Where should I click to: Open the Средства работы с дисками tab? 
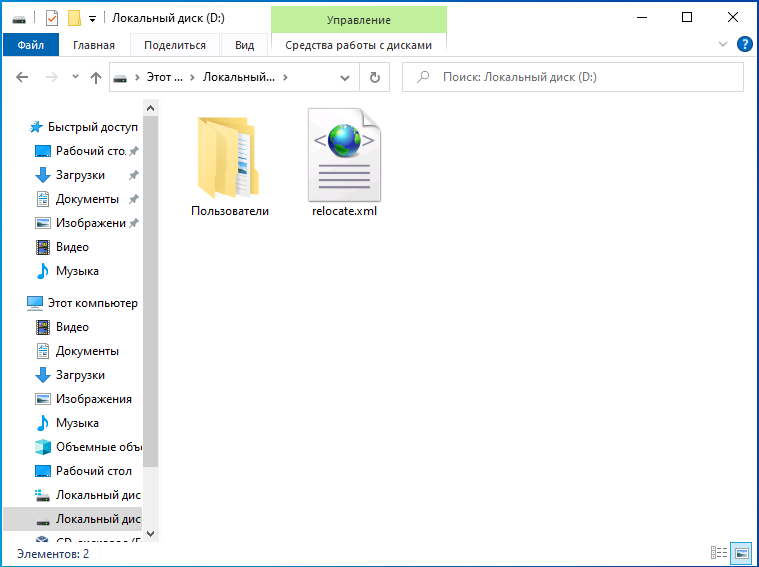pos(358,45)
